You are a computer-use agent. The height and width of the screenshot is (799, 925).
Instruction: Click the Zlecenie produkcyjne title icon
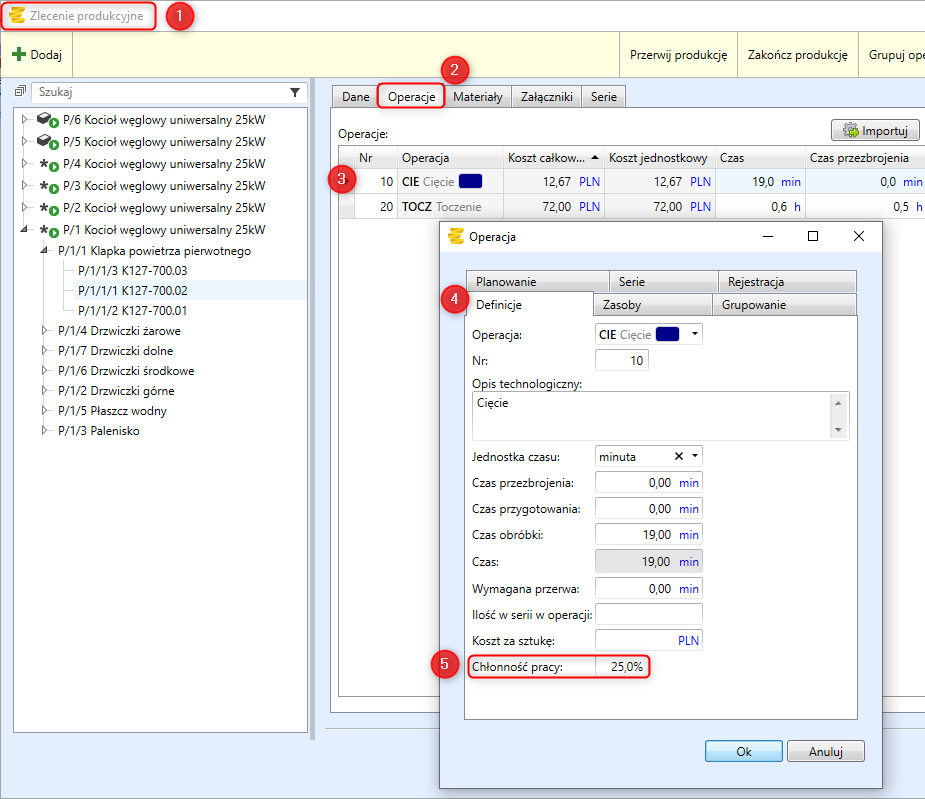pos(17,16)
